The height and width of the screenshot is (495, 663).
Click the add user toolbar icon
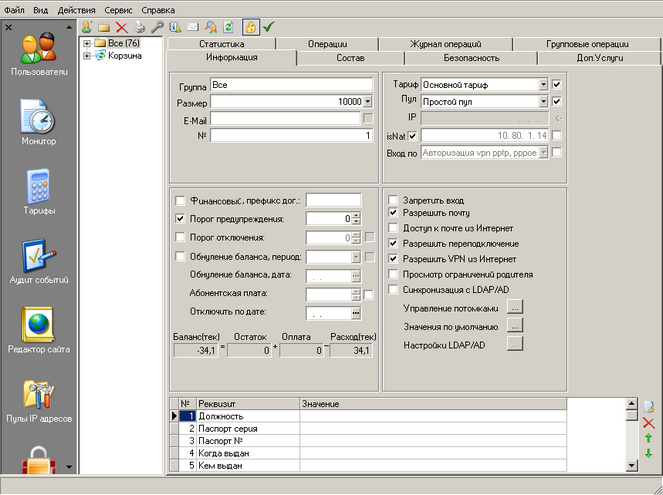pos(87,27)
